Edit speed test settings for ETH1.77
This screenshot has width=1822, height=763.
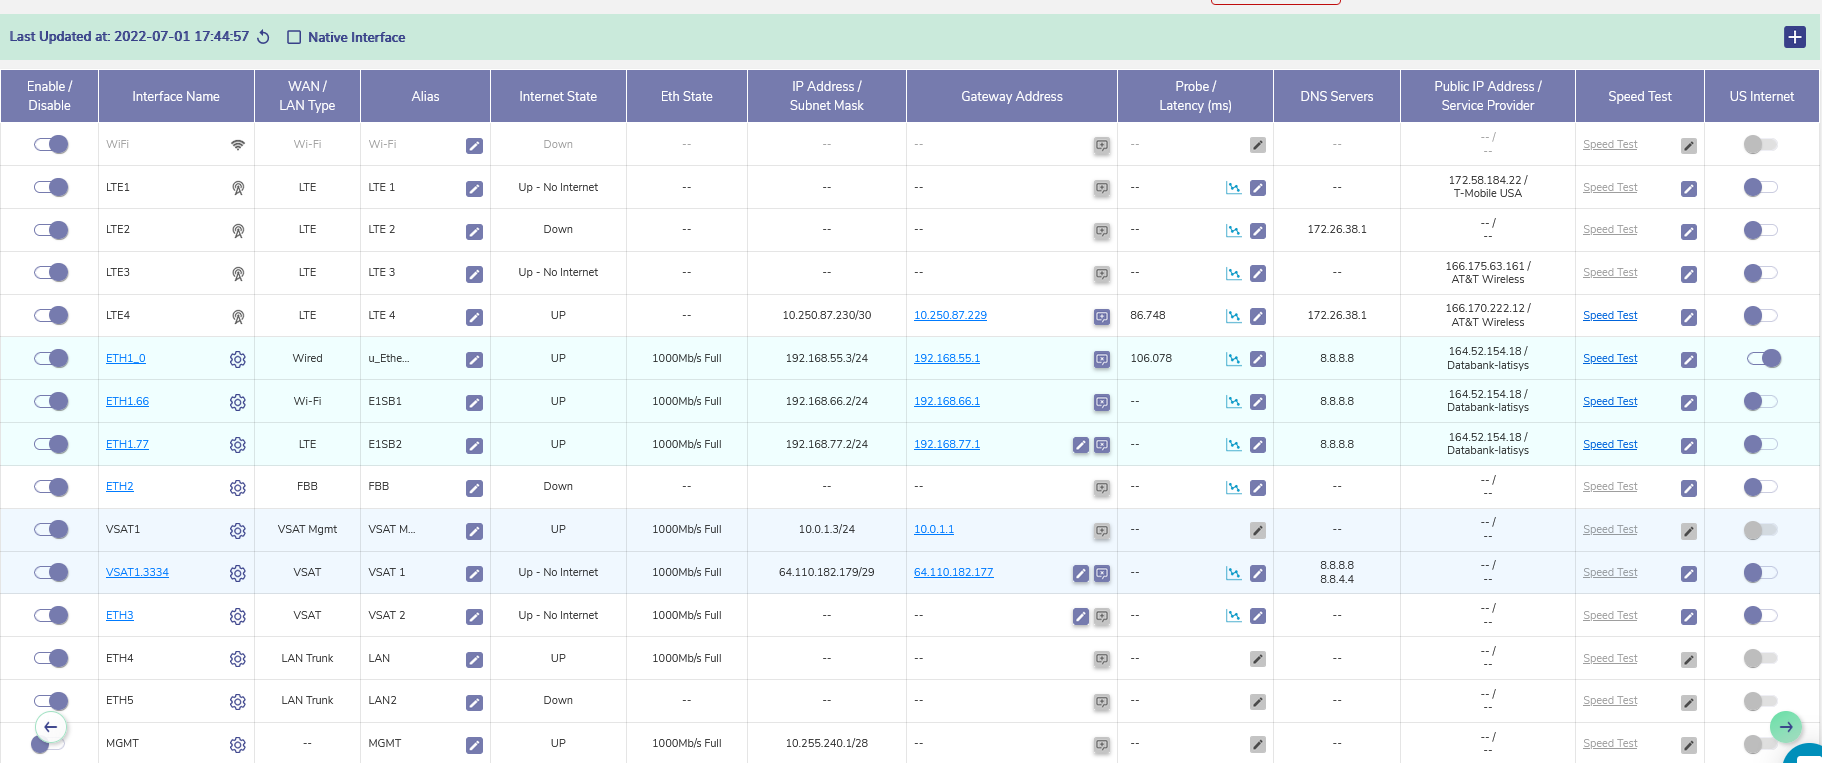pos(1688,445)
